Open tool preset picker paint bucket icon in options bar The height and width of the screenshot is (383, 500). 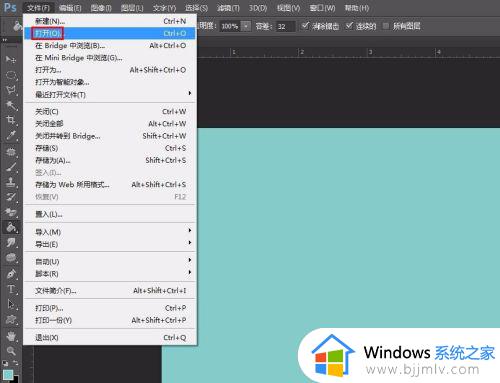(17, 26)
